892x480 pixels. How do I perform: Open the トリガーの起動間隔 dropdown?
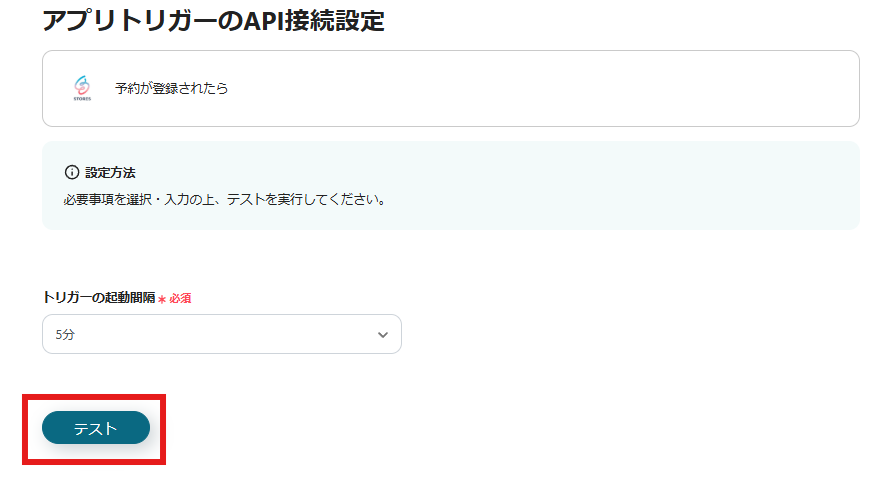tap(221, 334)
